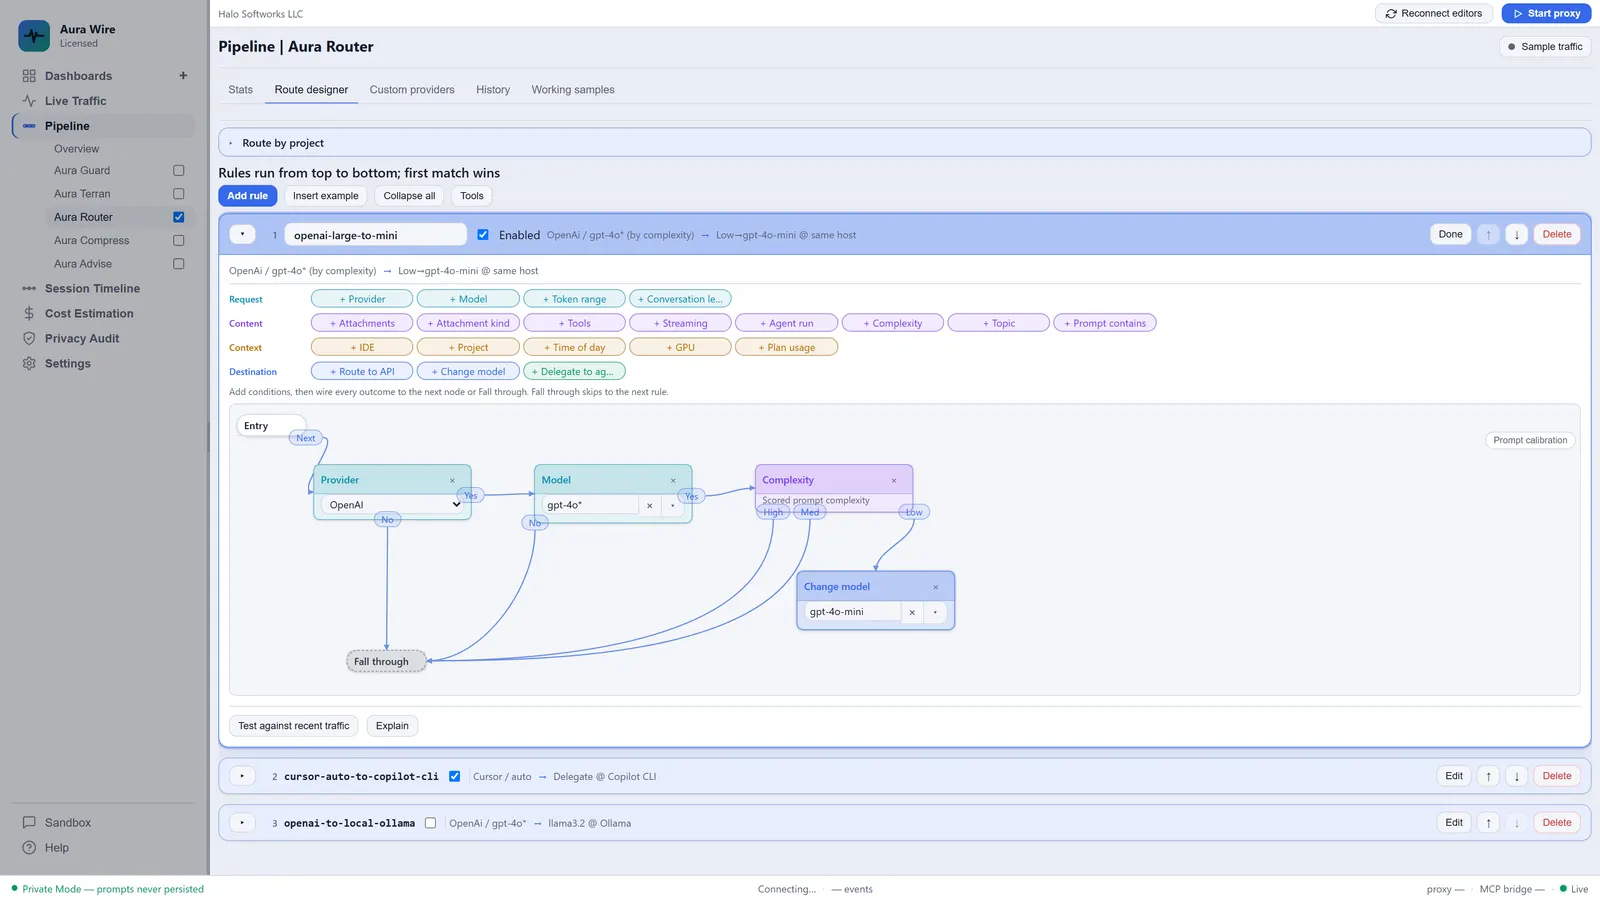Select the Fall through node
1600x900 pixels.
[x=386, y=662]
